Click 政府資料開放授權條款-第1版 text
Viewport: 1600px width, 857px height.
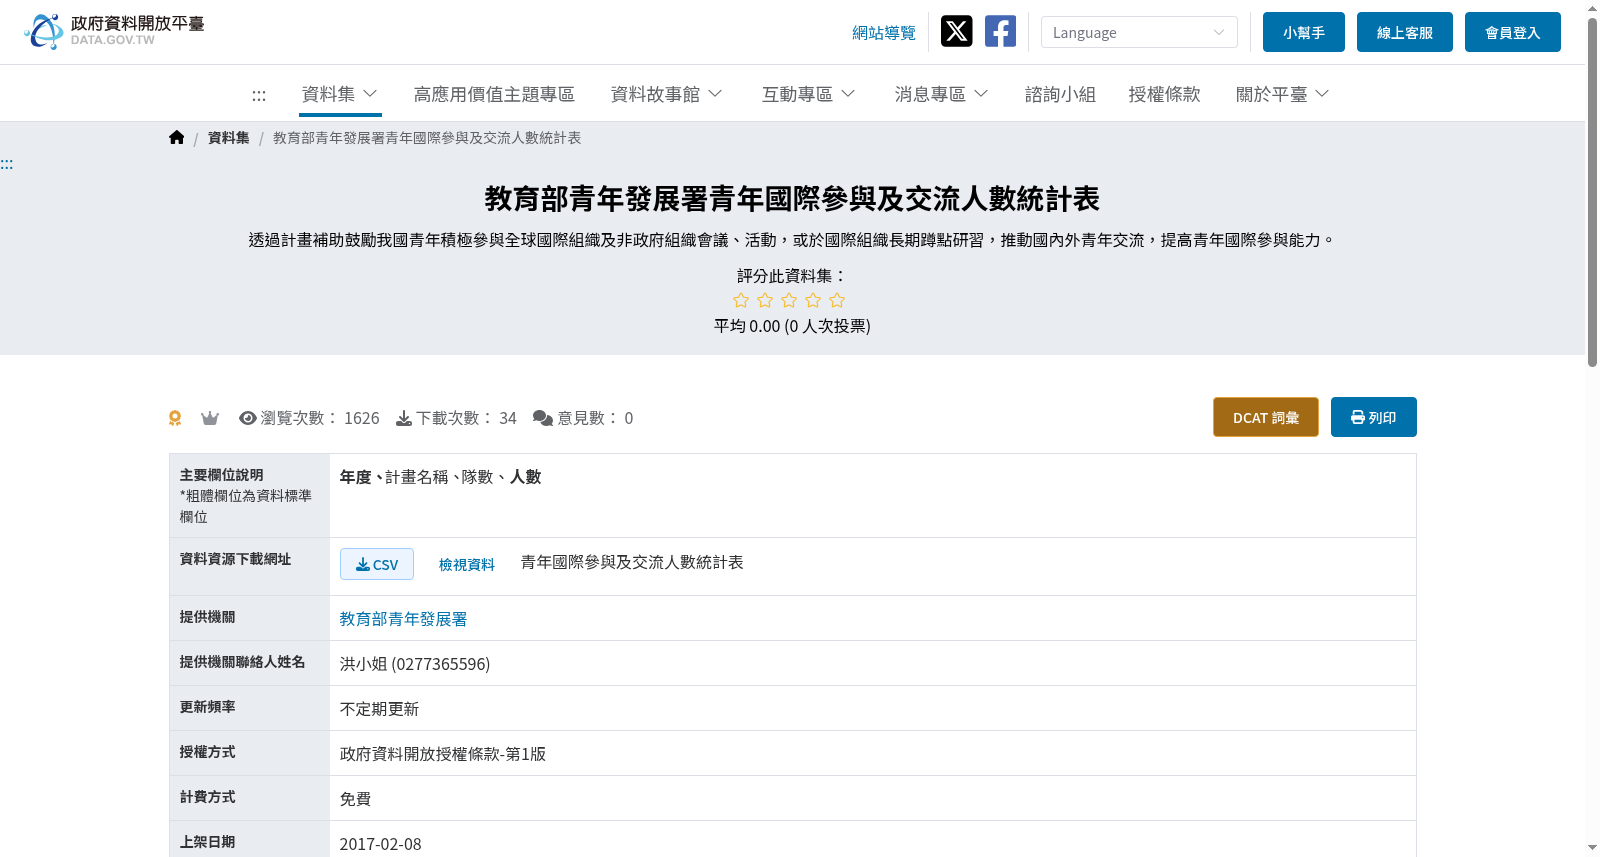(x=443, y=754)
